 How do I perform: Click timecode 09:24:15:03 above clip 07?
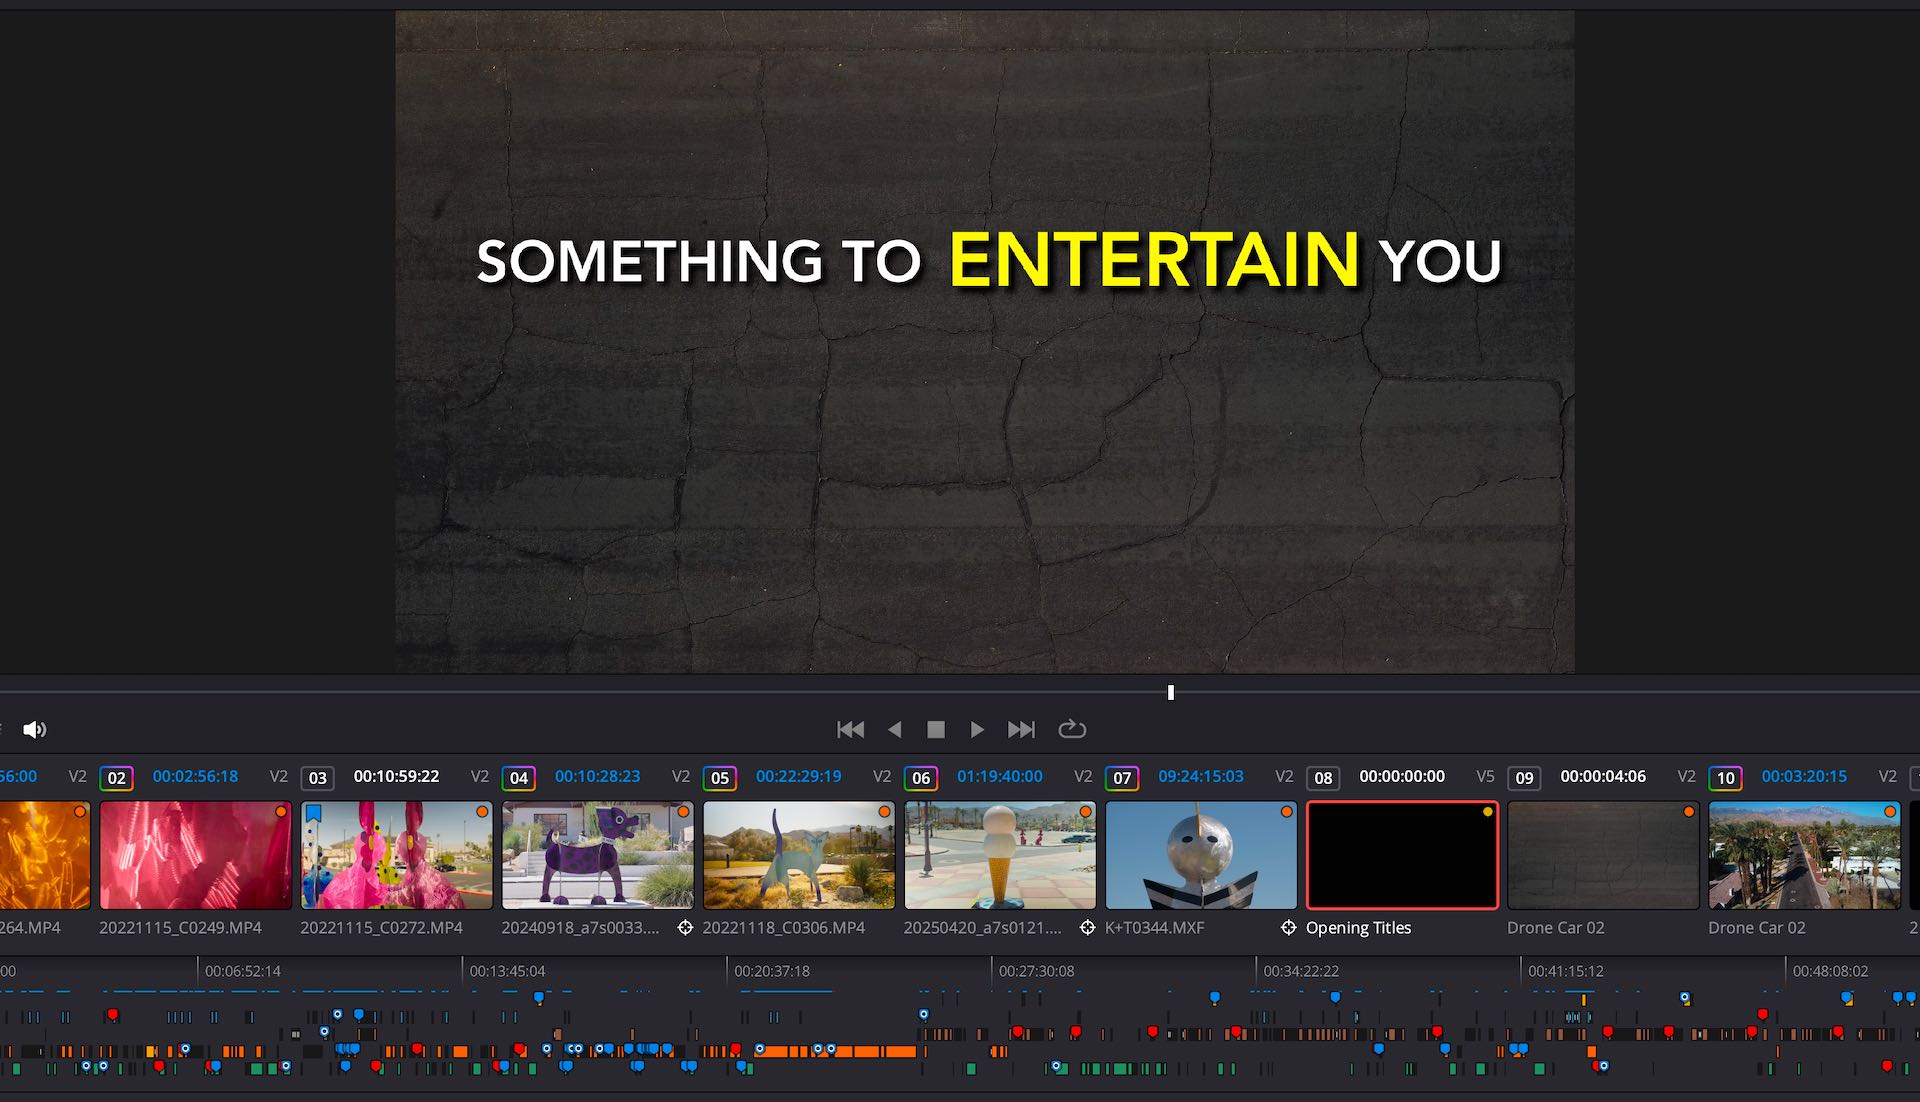[1204, 776]
